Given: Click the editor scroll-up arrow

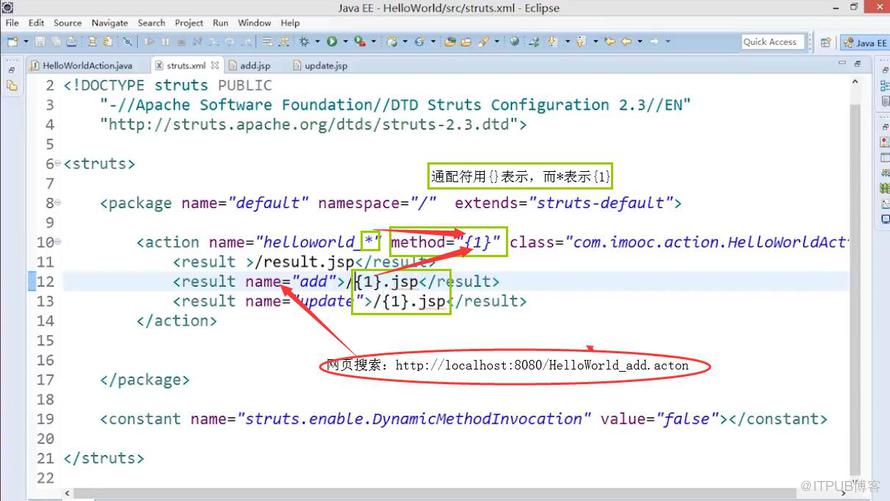Looking at the screenshot, I should pos(855,82).
